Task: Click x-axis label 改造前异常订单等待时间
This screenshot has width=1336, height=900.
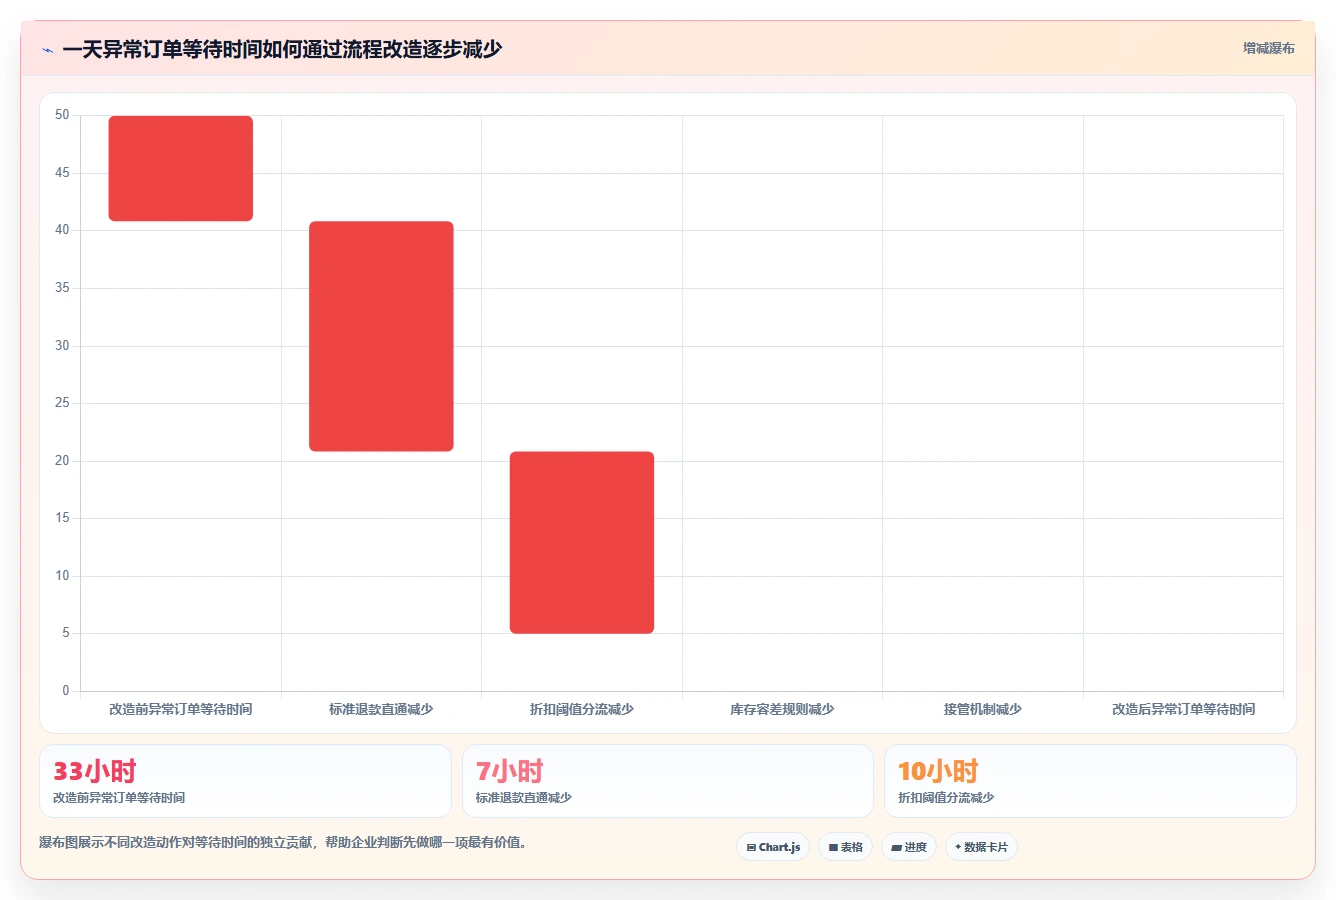Action: [x=181, y=709]
